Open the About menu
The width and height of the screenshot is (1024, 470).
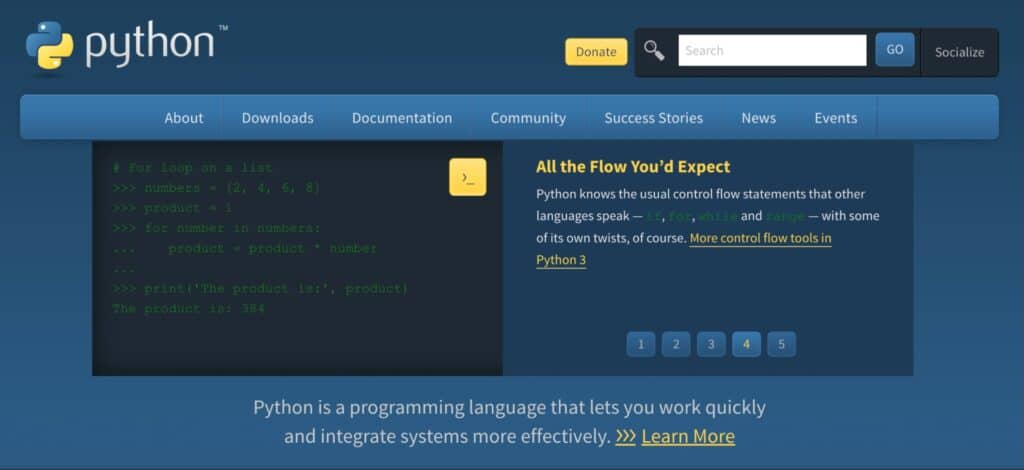point(184,118)
